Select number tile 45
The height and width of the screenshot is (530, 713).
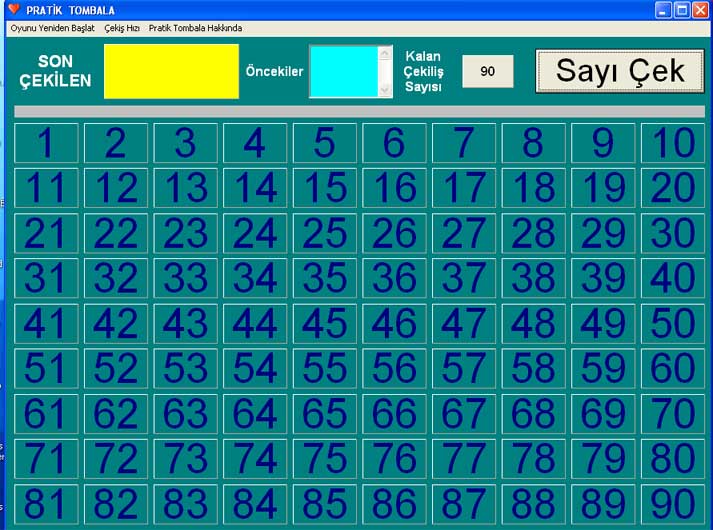[325, 324]
